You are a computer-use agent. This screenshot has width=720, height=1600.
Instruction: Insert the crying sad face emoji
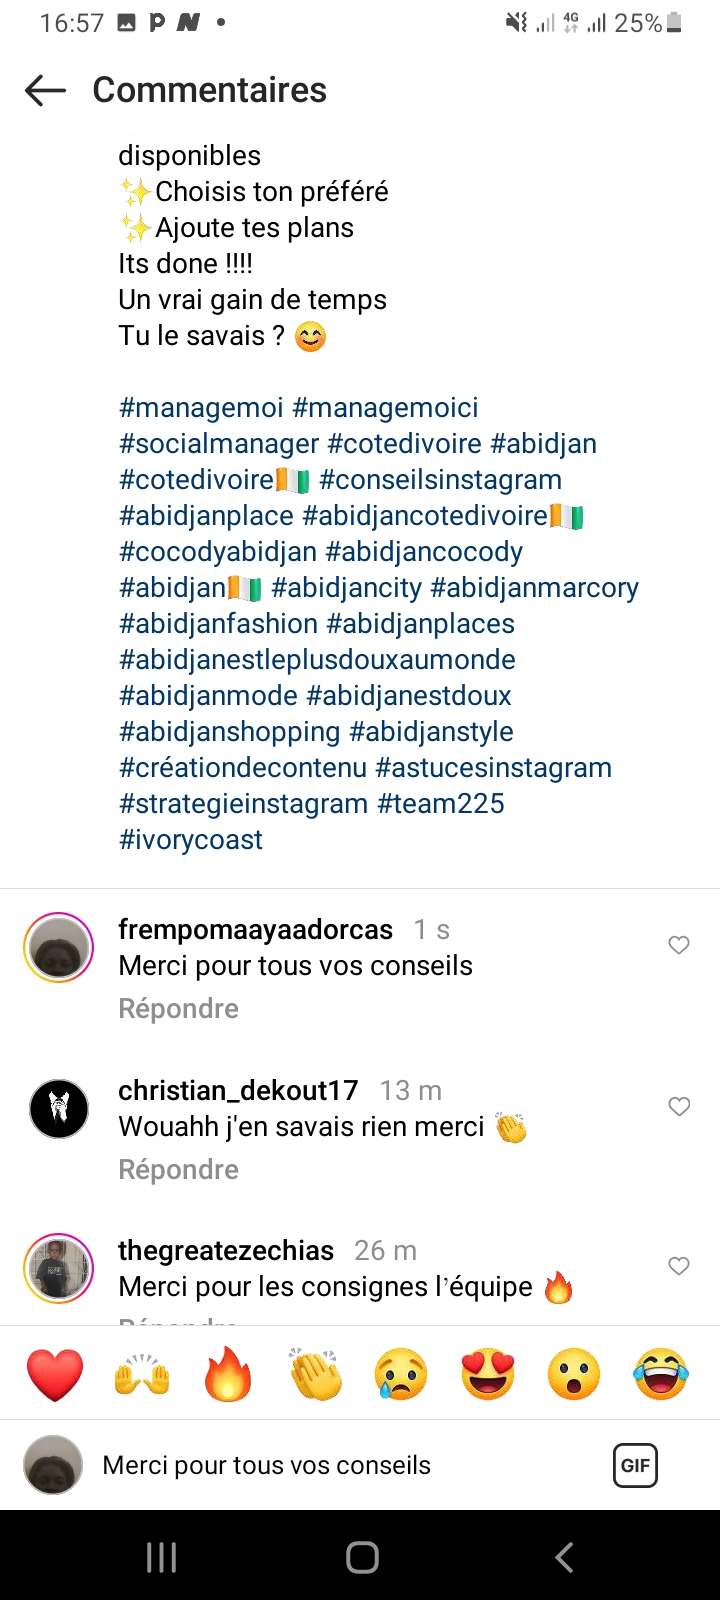pos(401,1375)
